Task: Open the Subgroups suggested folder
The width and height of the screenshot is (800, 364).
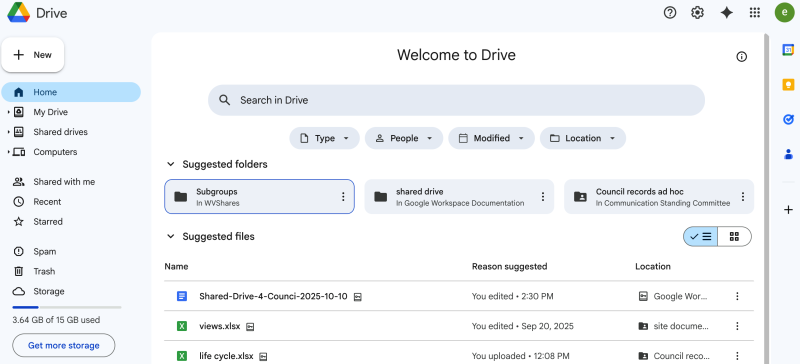Action: 259,197
